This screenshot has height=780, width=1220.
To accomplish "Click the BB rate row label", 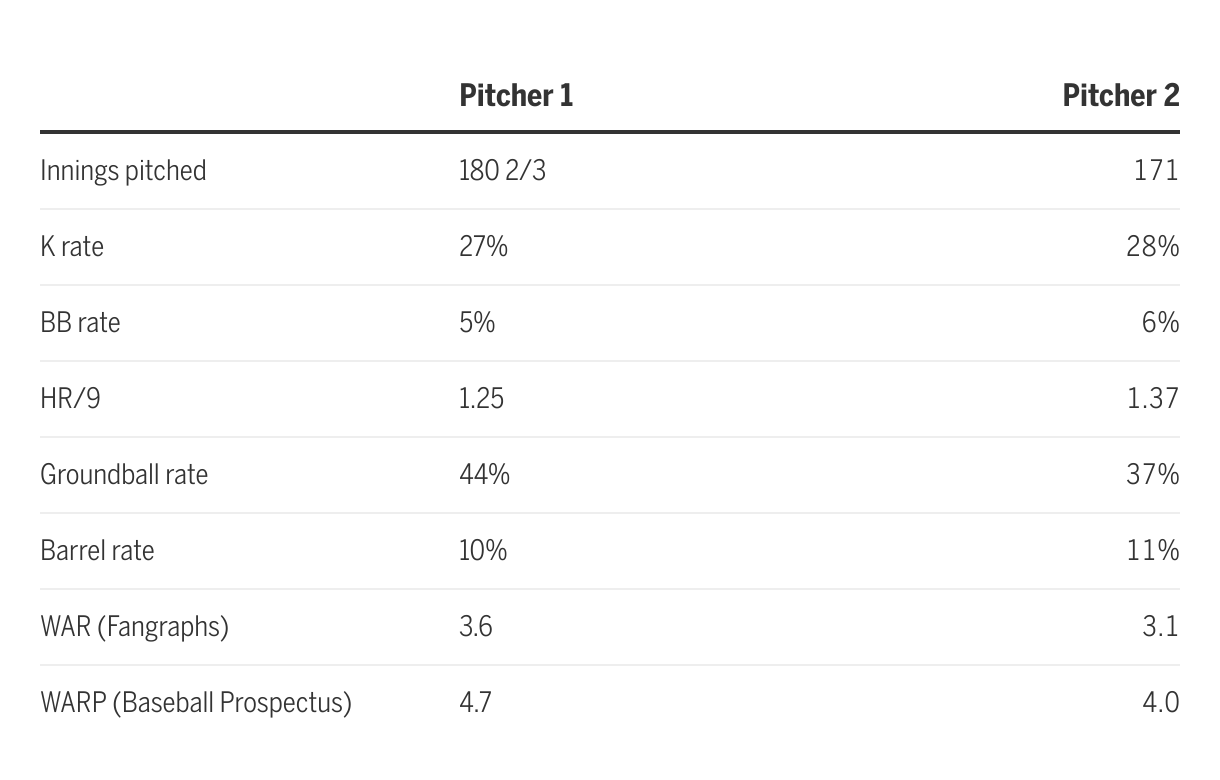I will click(x=80, y=323).
